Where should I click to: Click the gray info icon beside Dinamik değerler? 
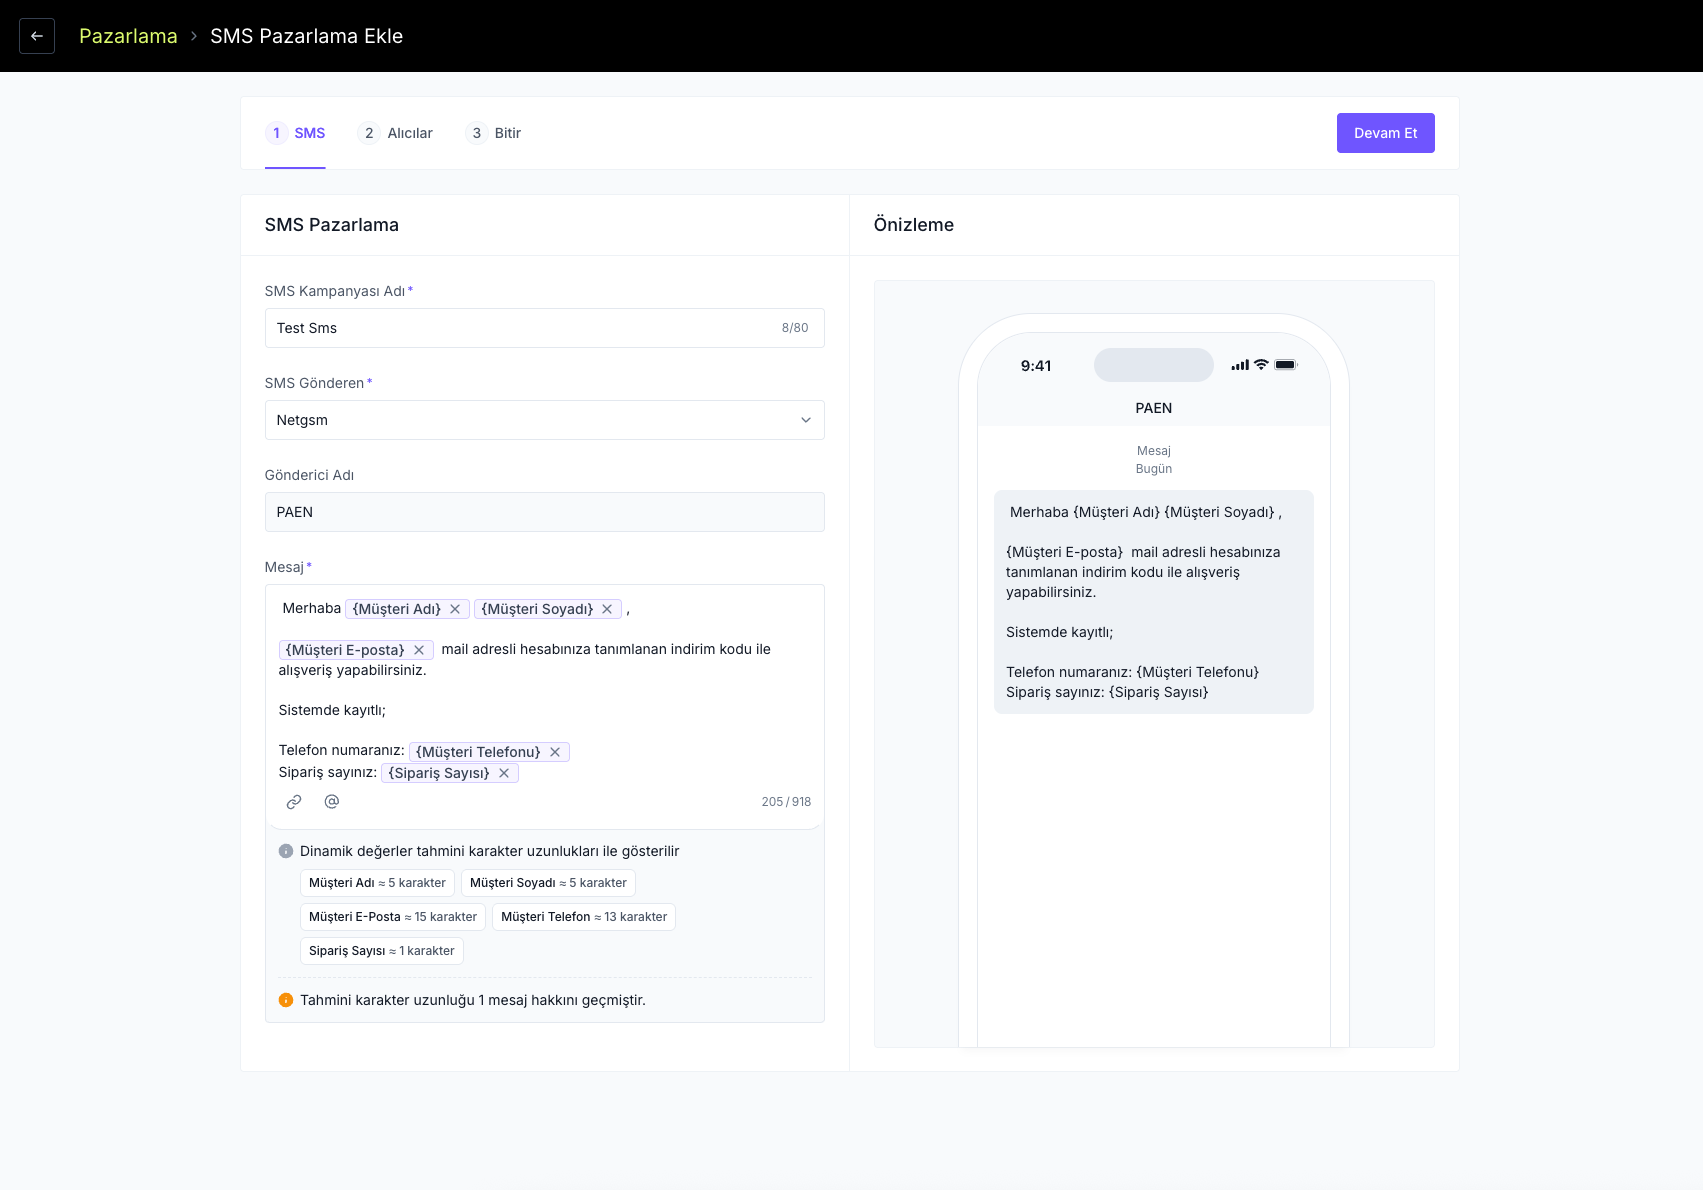(286, 851)
